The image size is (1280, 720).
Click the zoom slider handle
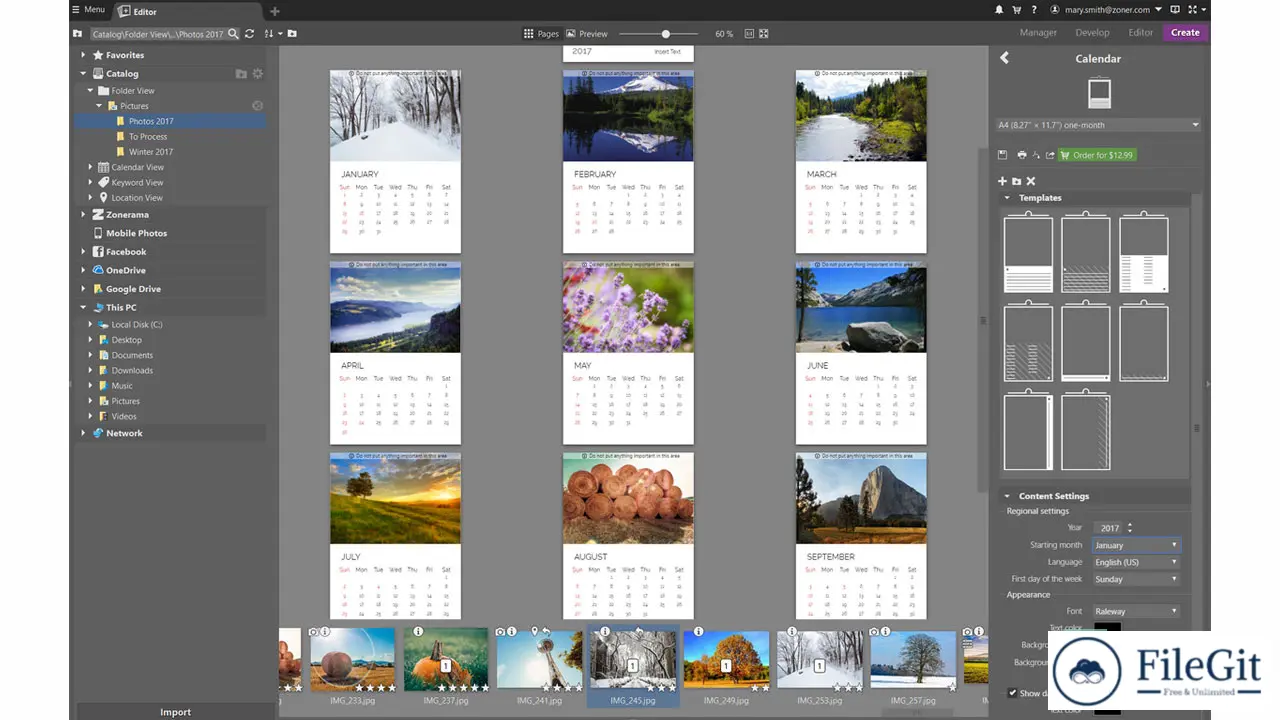(x=666, y=34)
